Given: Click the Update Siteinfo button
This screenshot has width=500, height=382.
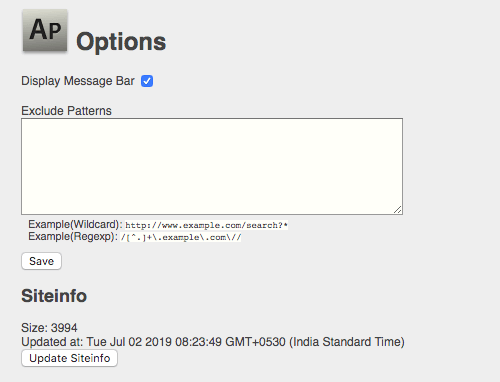Looking at the screenshot, I should (69, 358).
